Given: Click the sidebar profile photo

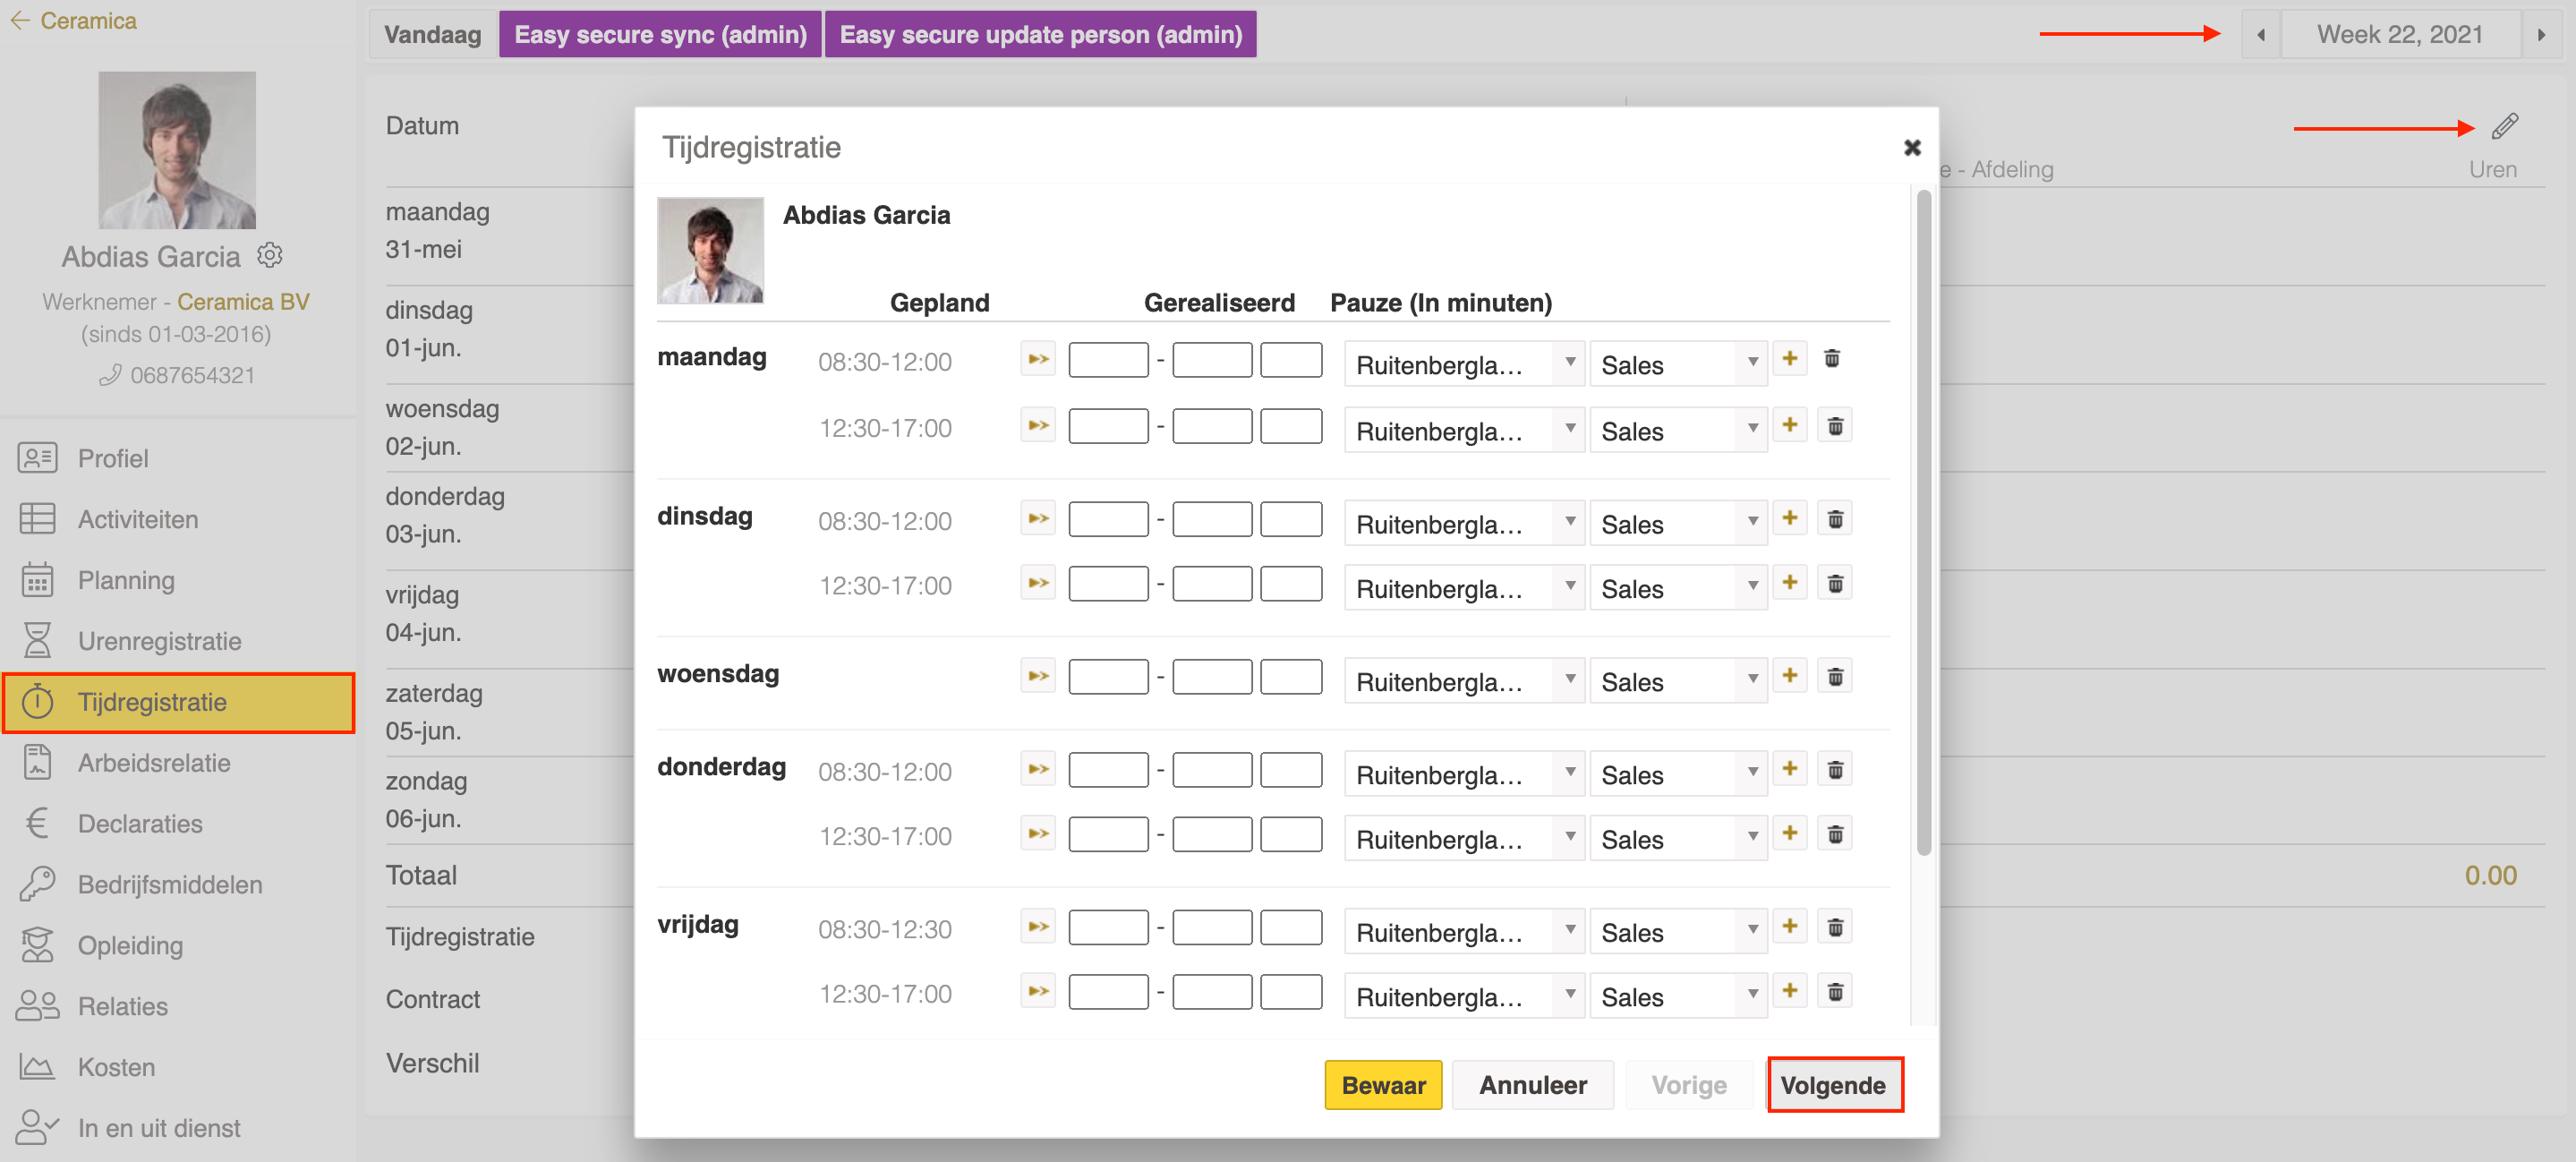Looking at the screenshot, I should 177,150.
